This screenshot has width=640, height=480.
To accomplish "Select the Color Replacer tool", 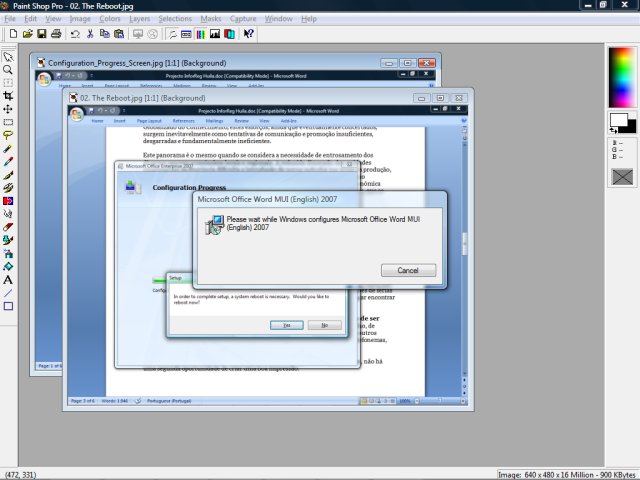I will tap(8, 201).
